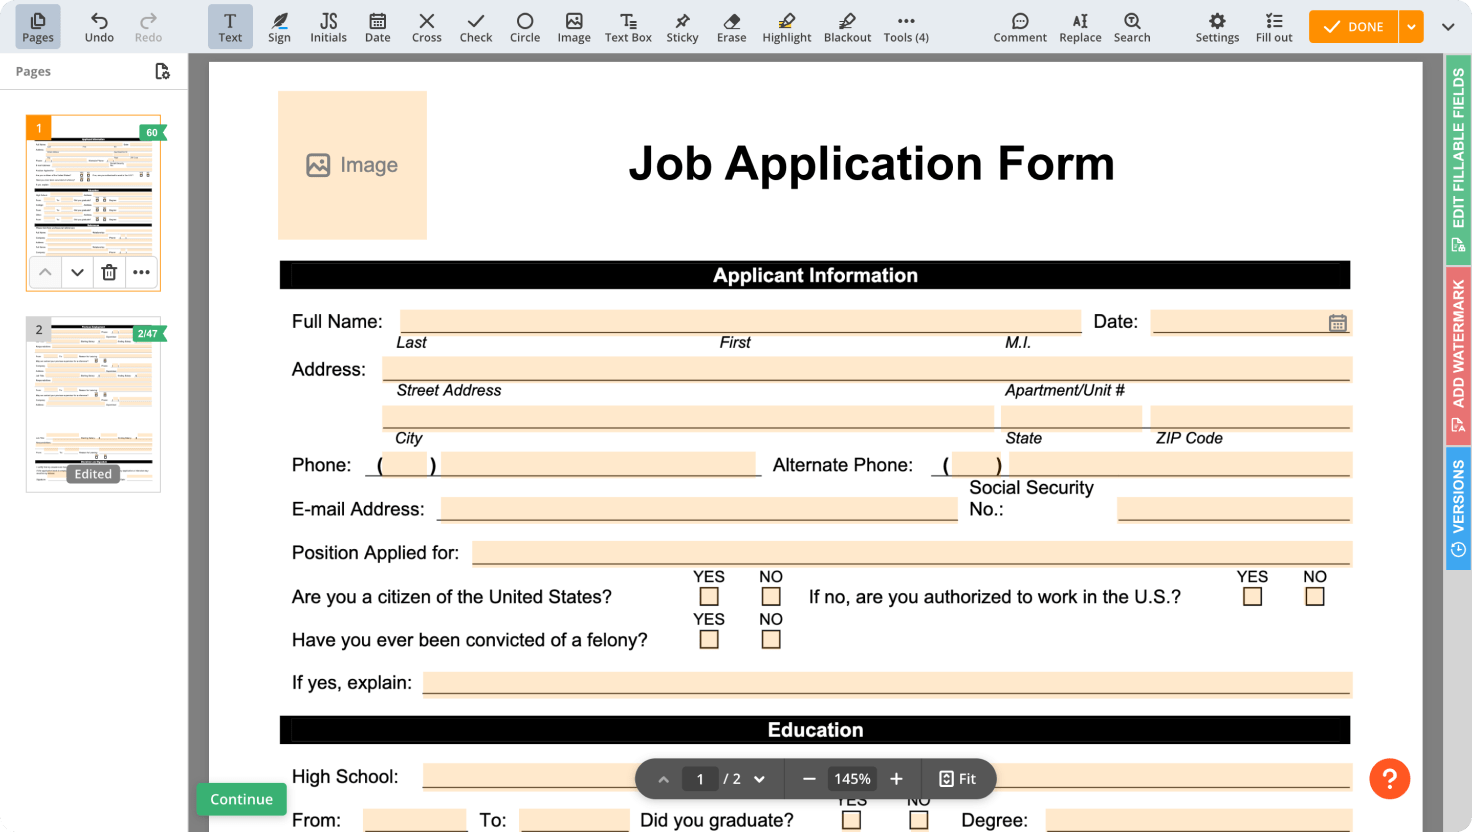
Task: Click the Continue button
Action: pos(241,799)
